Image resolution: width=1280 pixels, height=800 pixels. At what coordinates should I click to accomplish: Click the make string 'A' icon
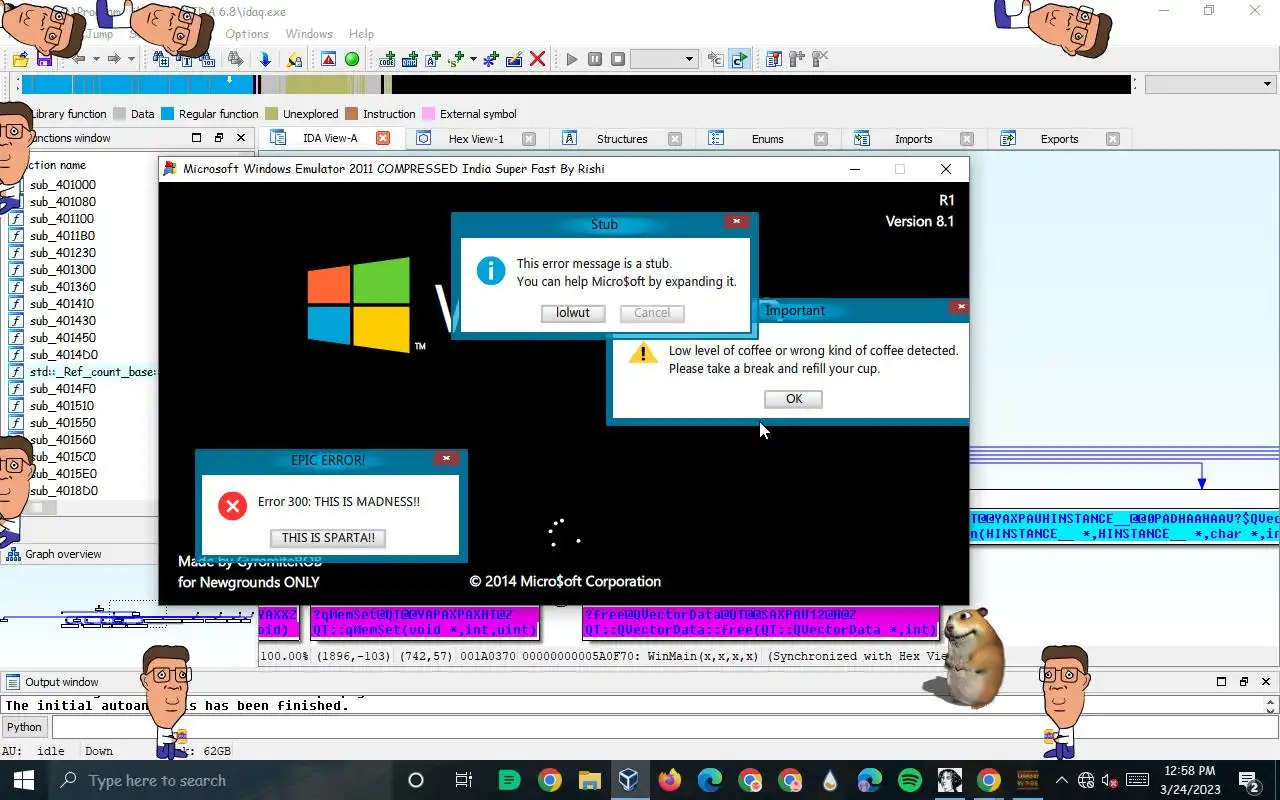[x=433, y=60]
